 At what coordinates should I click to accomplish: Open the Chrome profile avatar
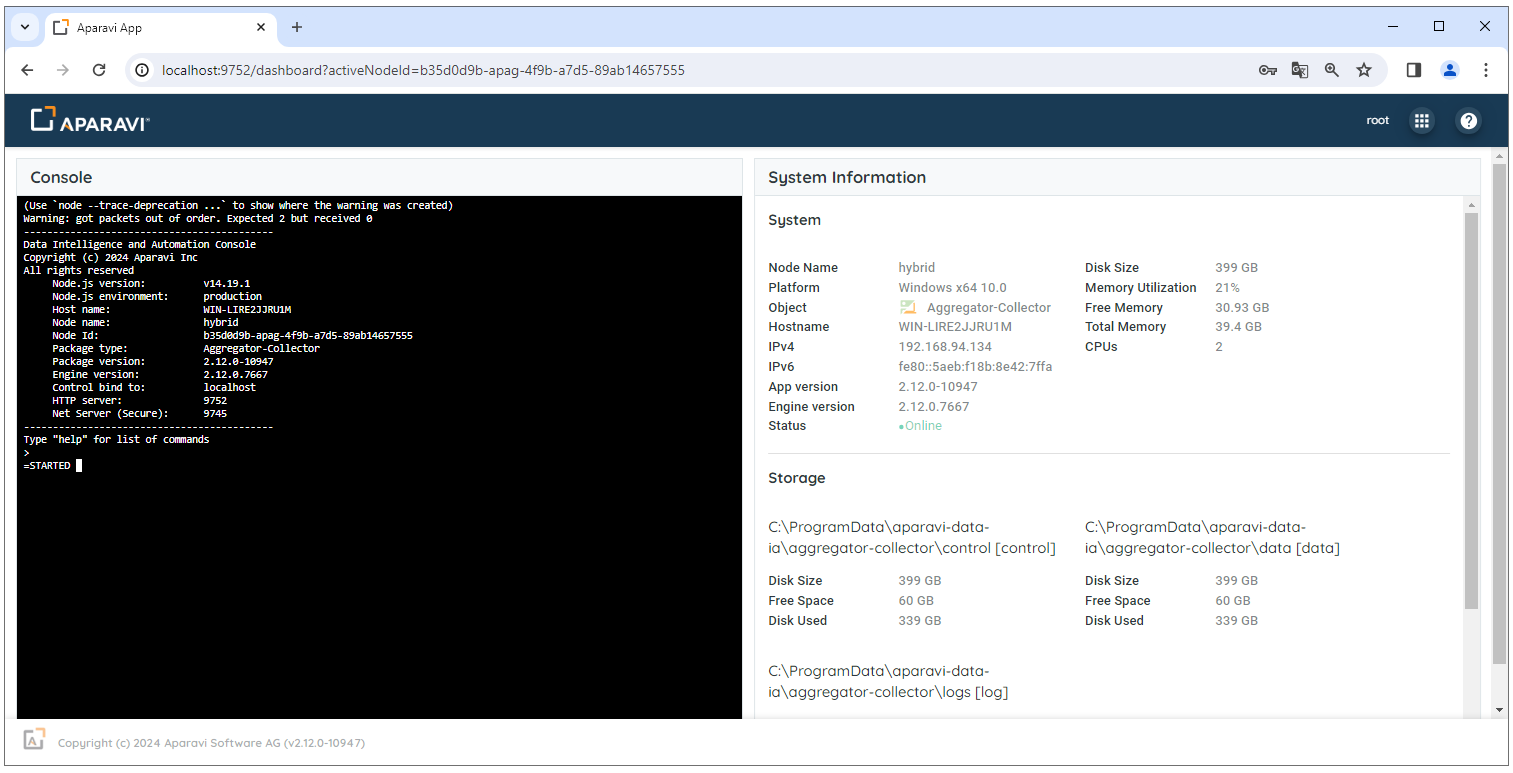pyautogui.click(x=1449, y=70)
